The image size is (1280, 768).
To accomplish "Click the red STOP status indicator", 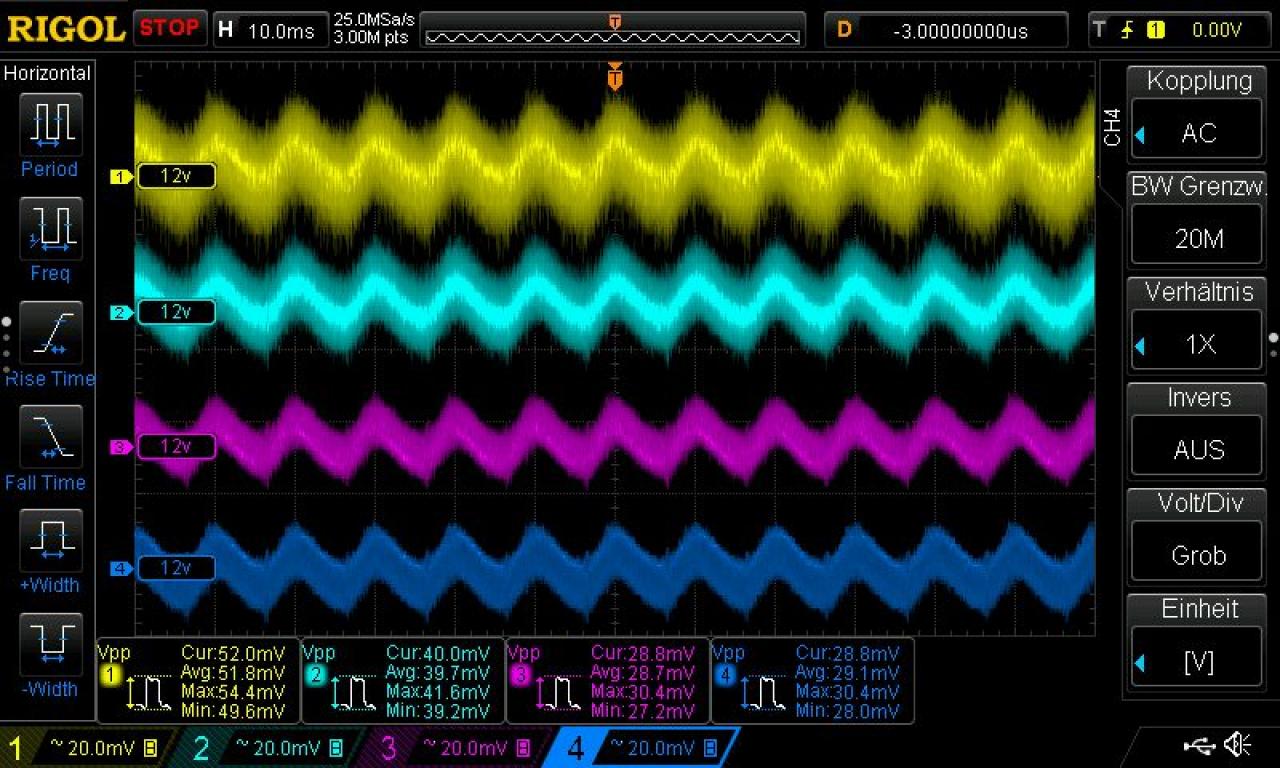I will coord(170,28).
